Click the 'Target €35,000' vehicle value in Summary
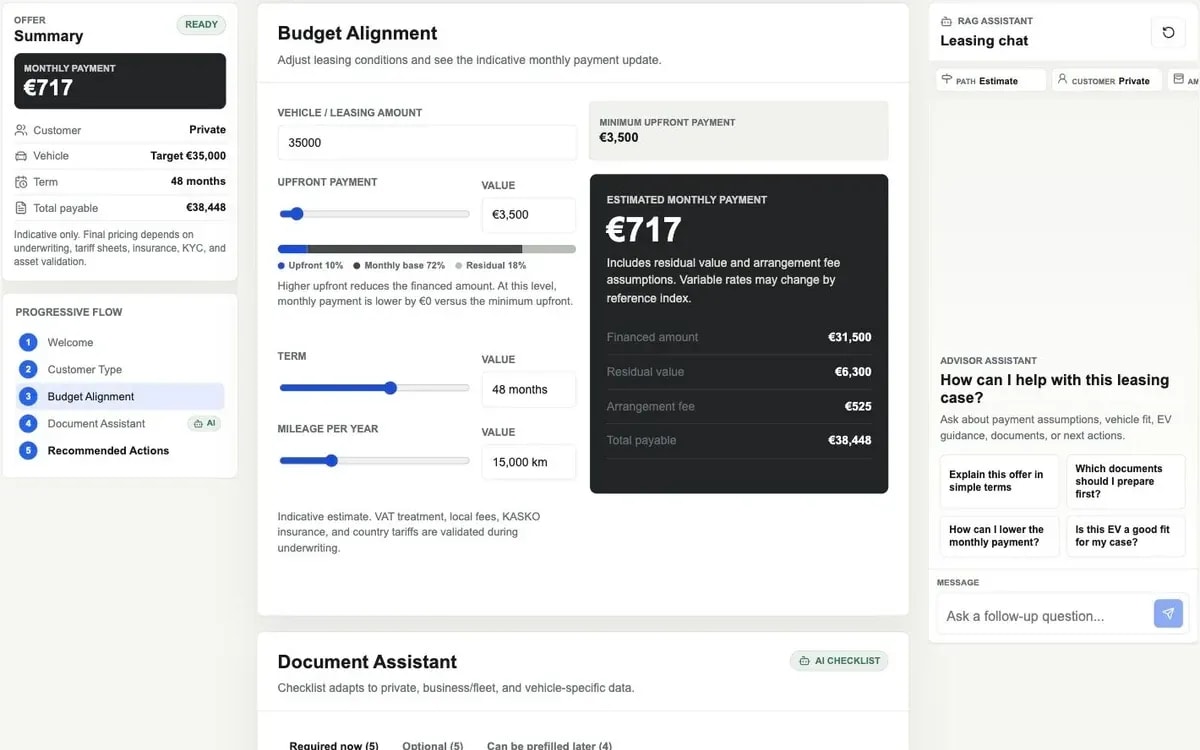This screenshot has width=1200, height=750. [x=188, y=156]
